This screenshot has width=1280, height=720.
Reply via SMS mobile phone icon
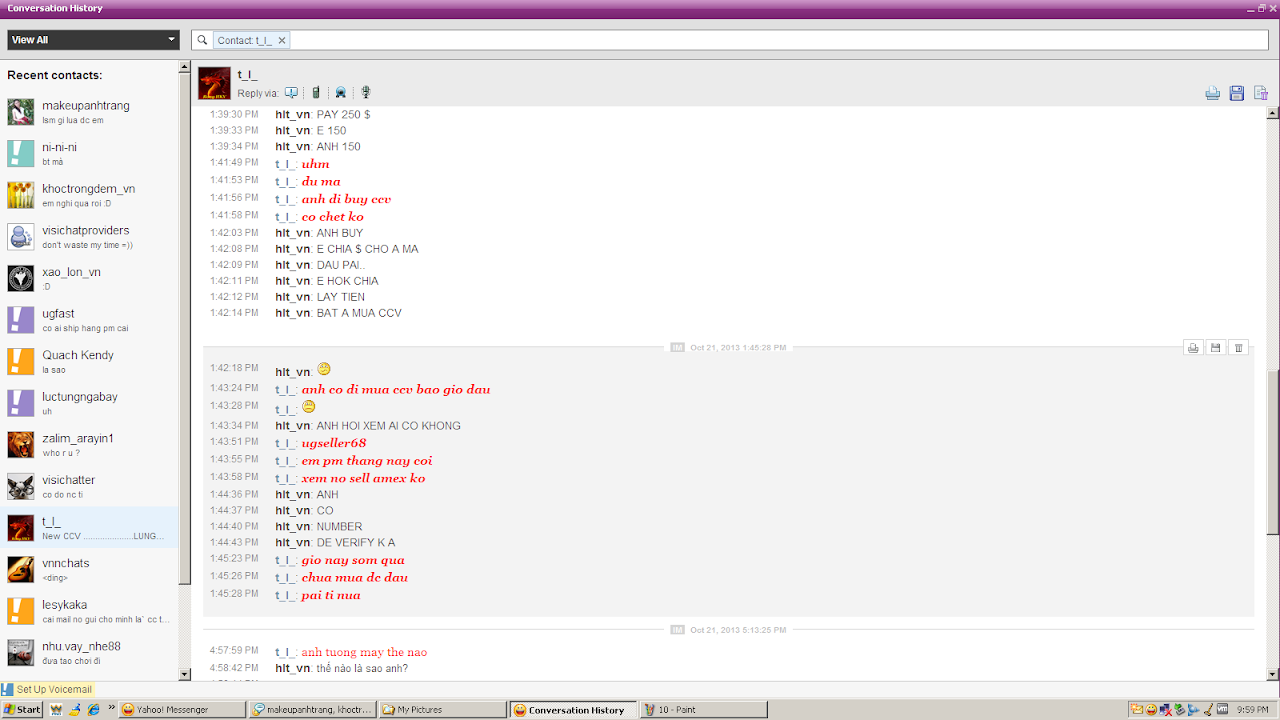316,93
